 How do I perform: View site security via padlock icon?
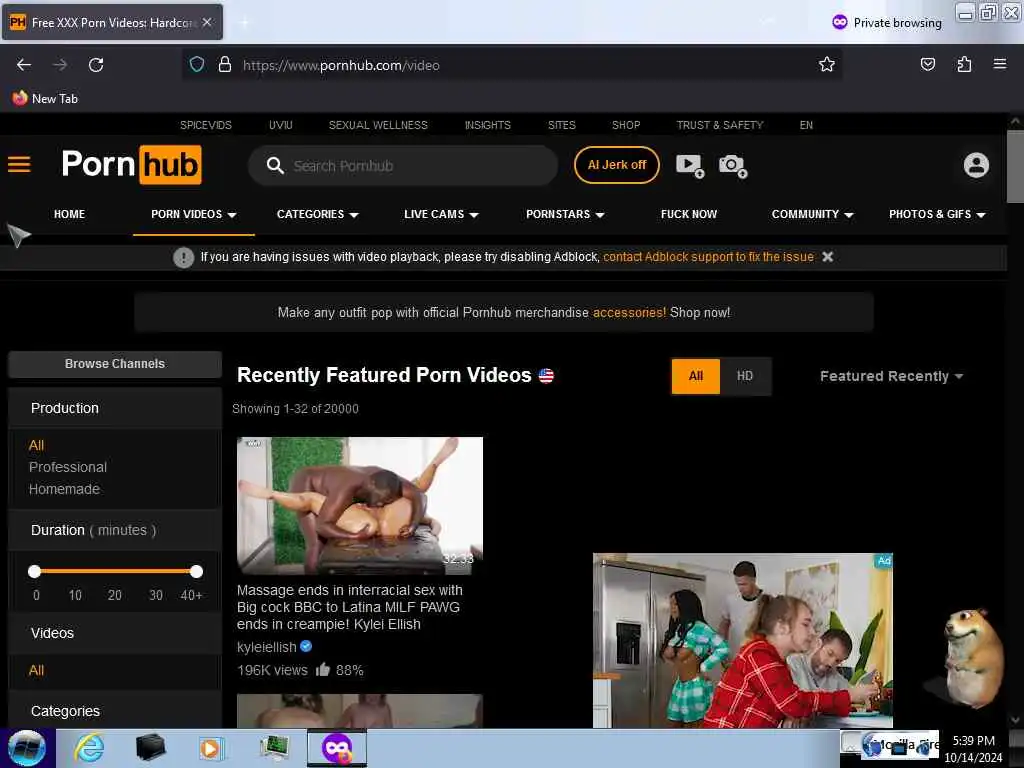click(x=225, y=65)
